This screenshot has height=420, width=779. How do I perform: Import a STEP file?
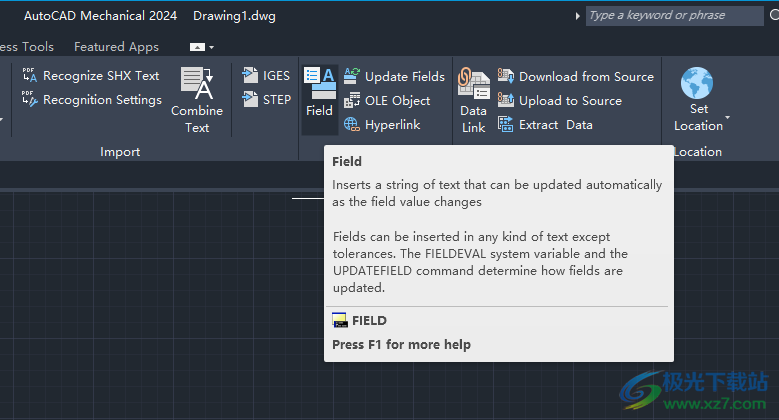[x=266, y=99]
